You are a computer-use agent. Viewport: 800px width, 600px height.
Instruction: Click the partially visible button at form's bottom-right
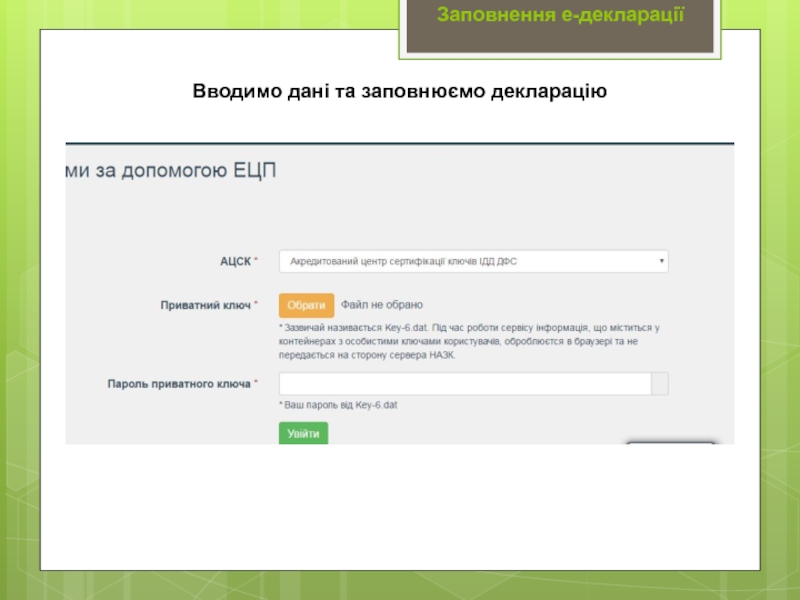[x=670, y=442]
